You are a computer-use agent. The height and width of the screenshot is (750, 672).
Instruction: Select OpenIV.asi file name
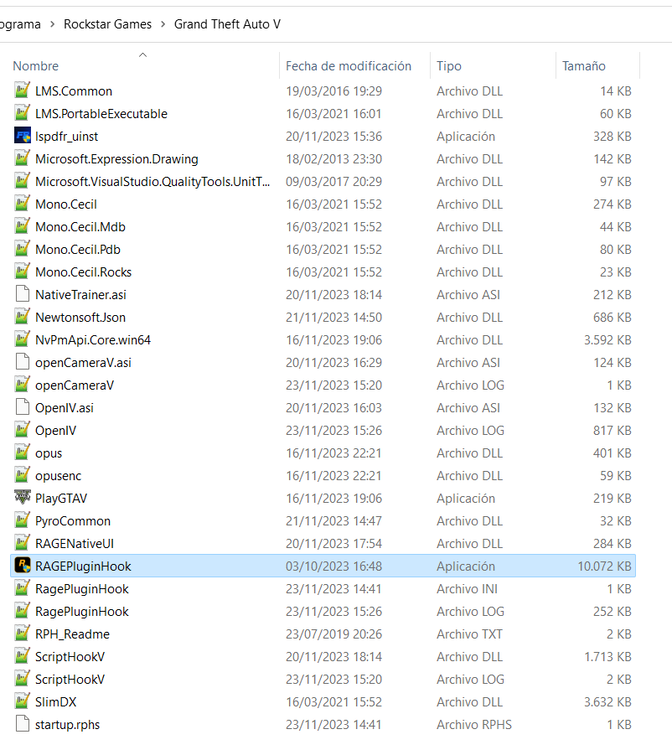coord(65,408)
